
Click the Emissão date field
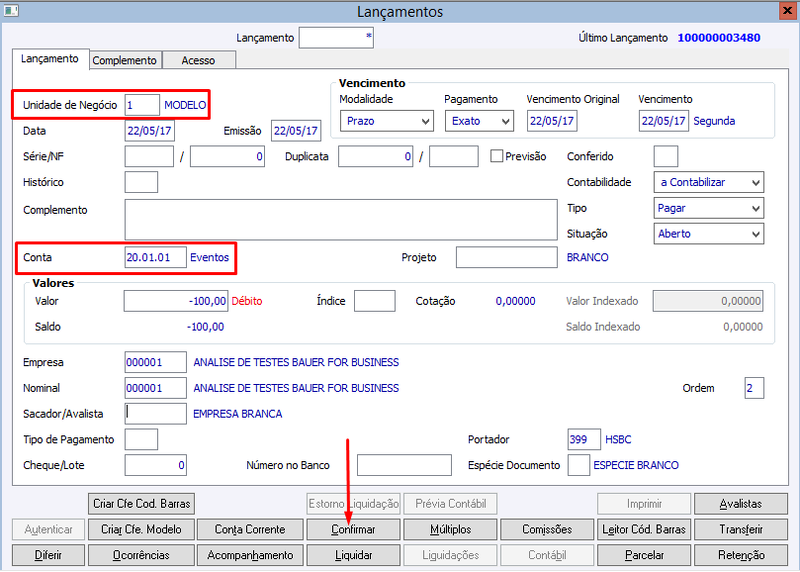296,131
